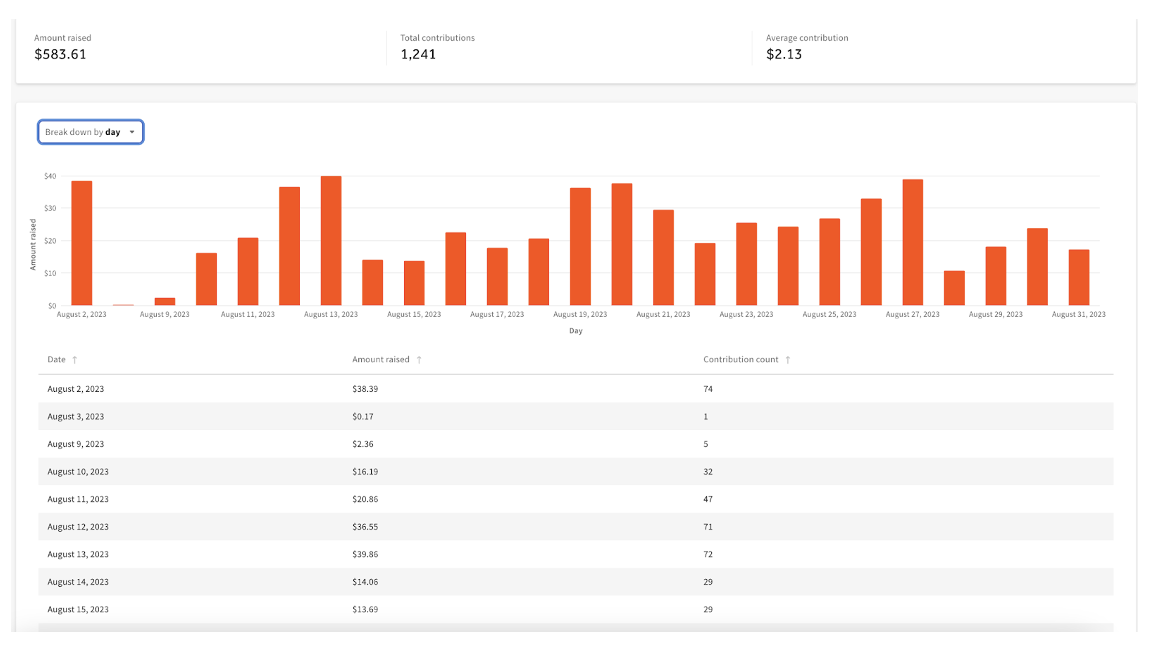
Task: Click sort arrow next to Contribution count
Action: (788, 360)
